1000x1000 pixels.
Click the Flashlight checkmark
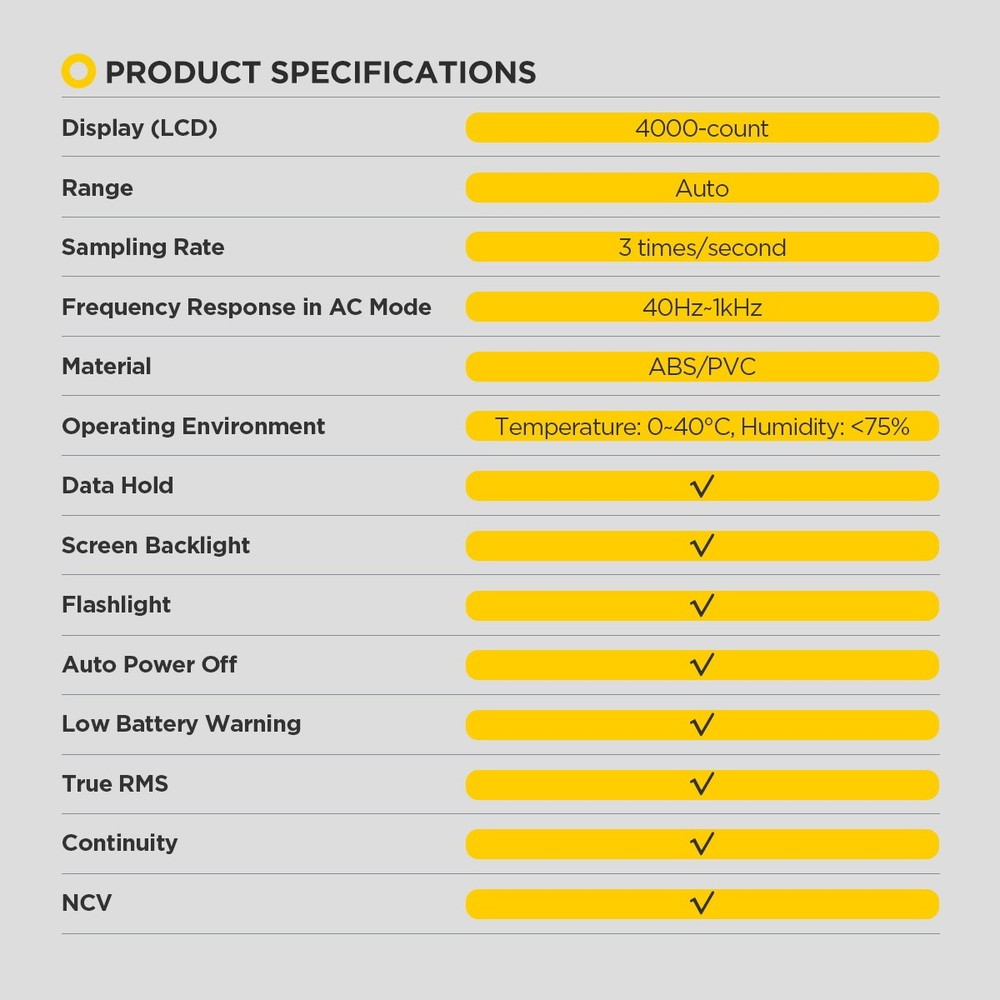tap(702, 605)
